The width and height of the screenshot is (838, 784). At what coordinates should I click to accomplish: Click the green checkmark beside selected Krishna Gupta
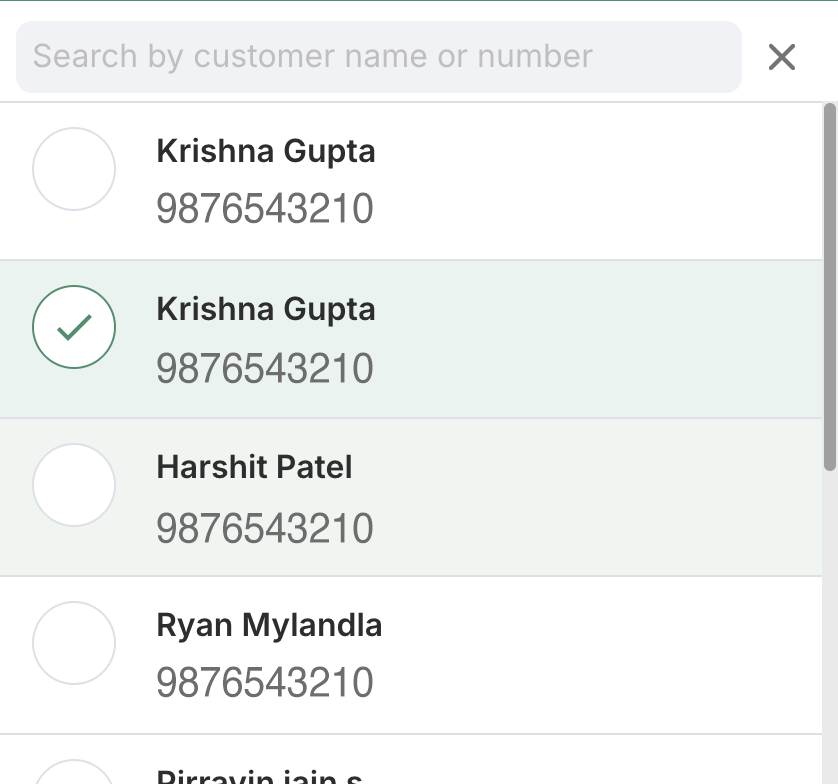click(x=74, y=327)
